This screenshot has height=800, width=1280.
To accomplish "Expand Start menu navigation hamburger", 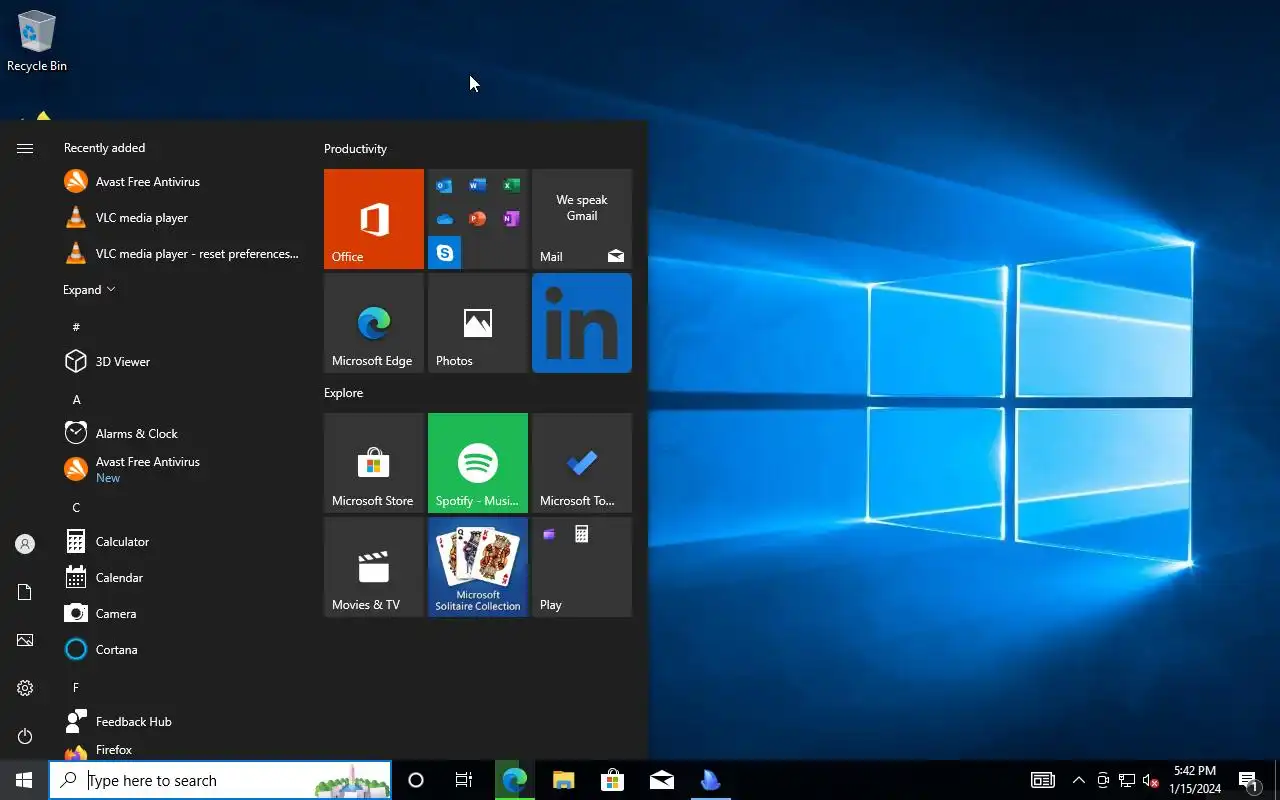I will [x=25, y=148].
